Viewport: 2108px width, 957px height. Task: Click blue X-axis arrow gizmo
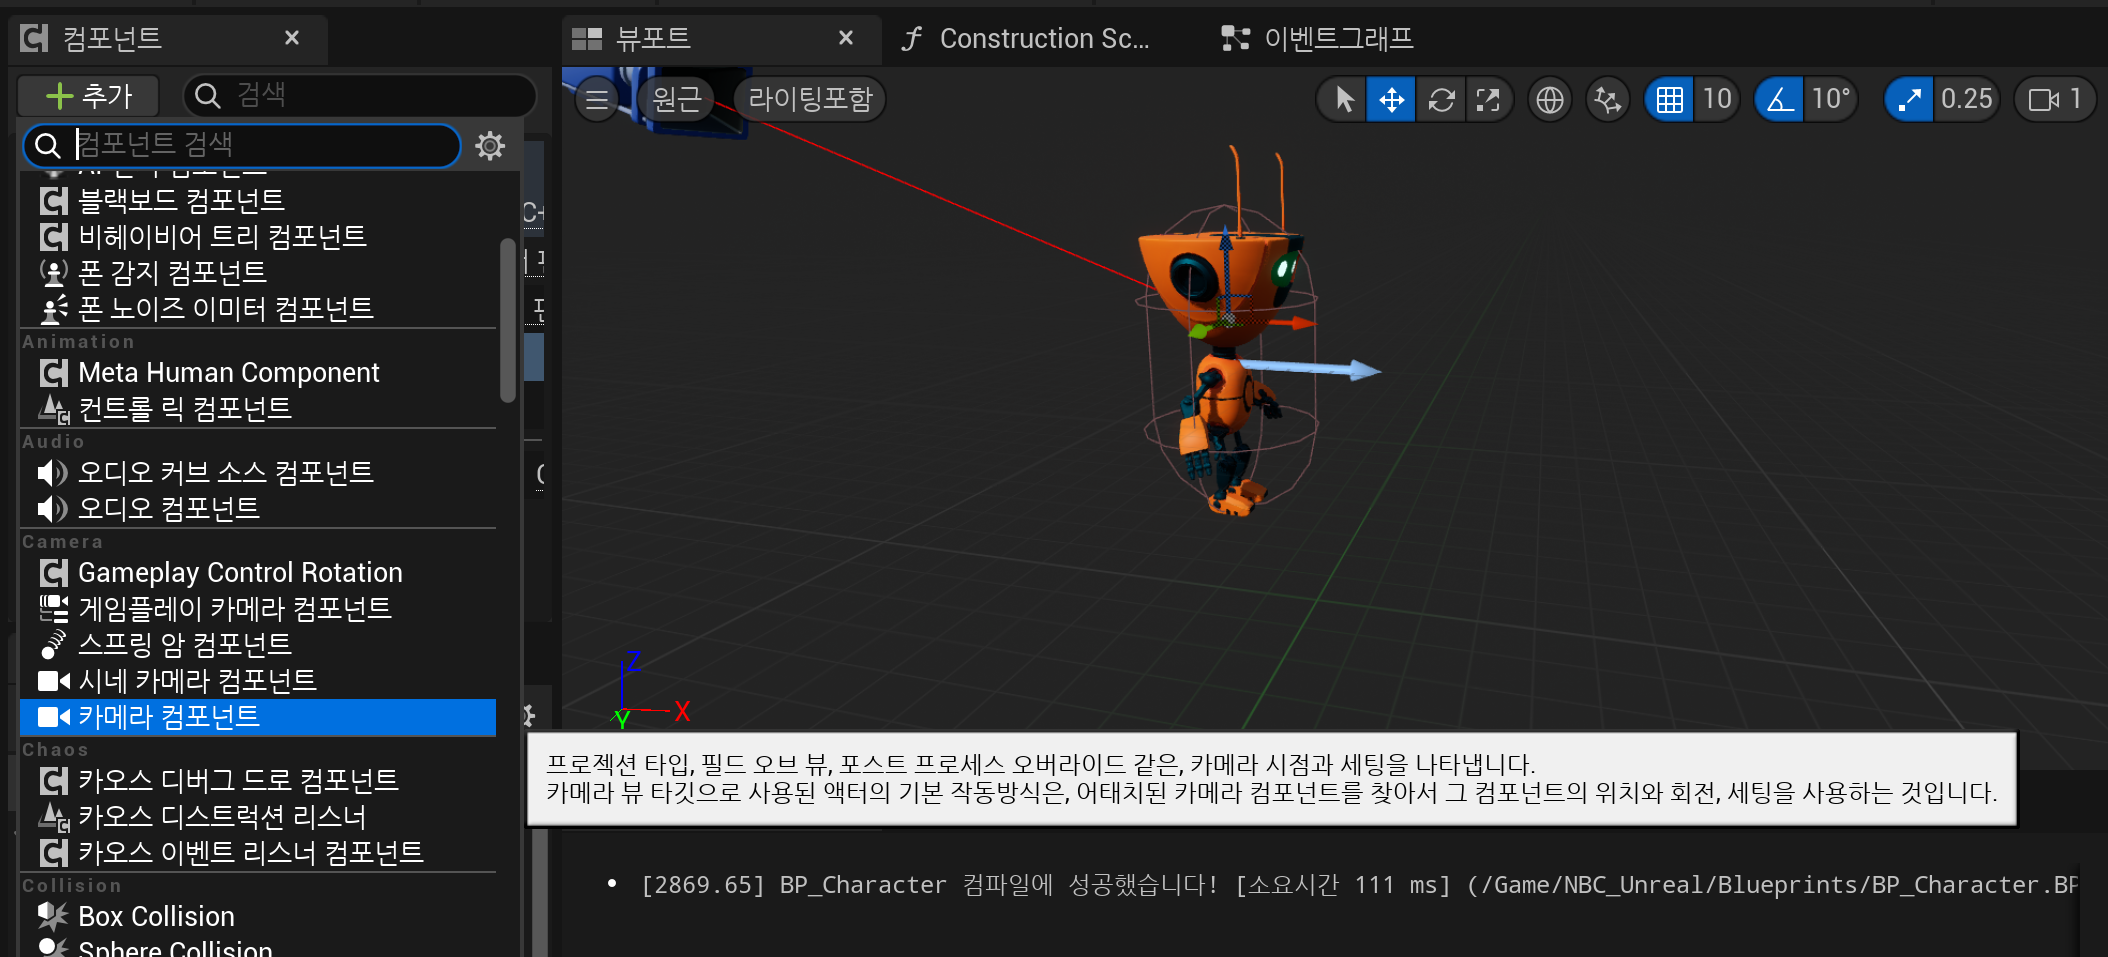1310,368
